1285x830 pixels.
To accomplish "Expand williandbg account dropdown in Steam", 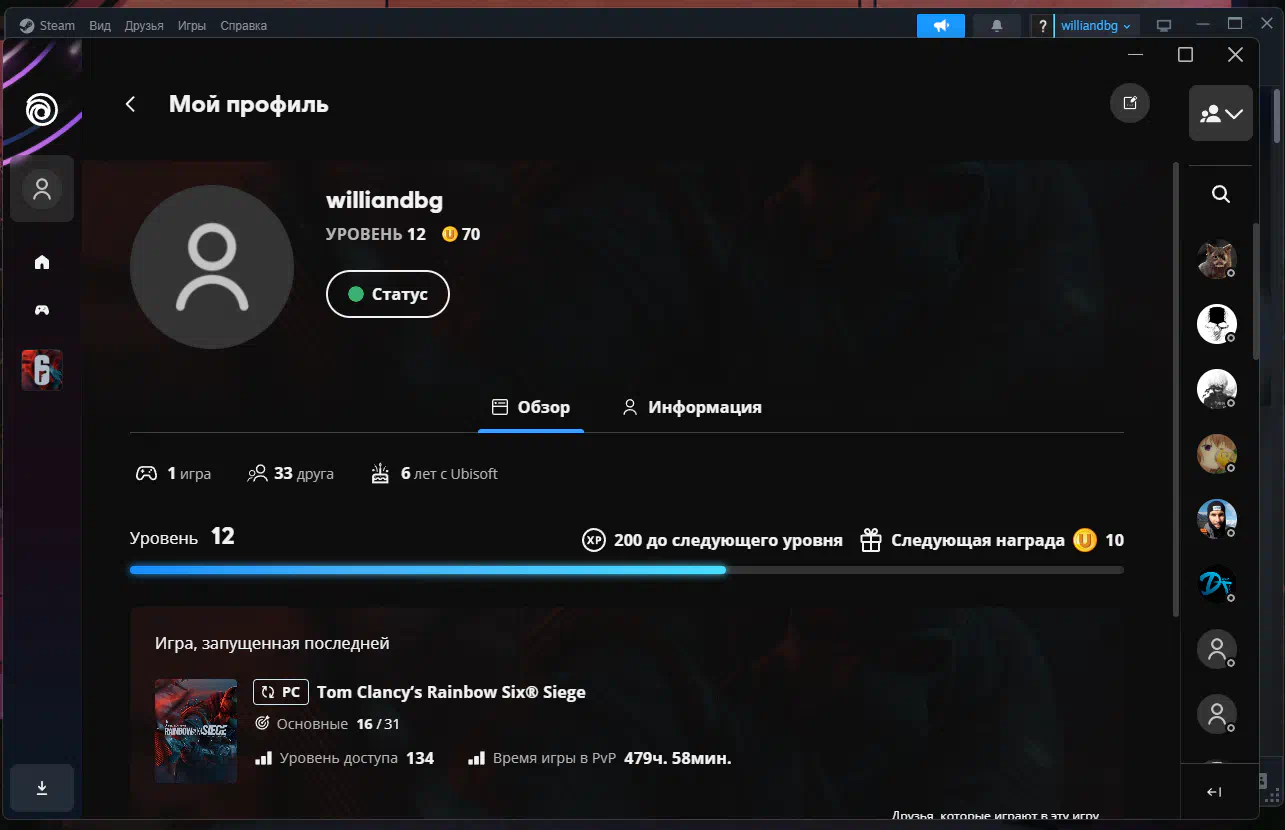I will click(x=1096, y=26).
